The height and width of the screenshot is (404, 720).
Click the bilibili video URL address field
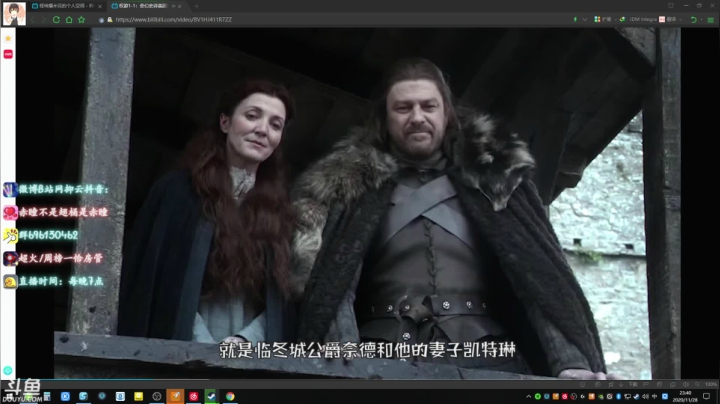pos(174,20)
